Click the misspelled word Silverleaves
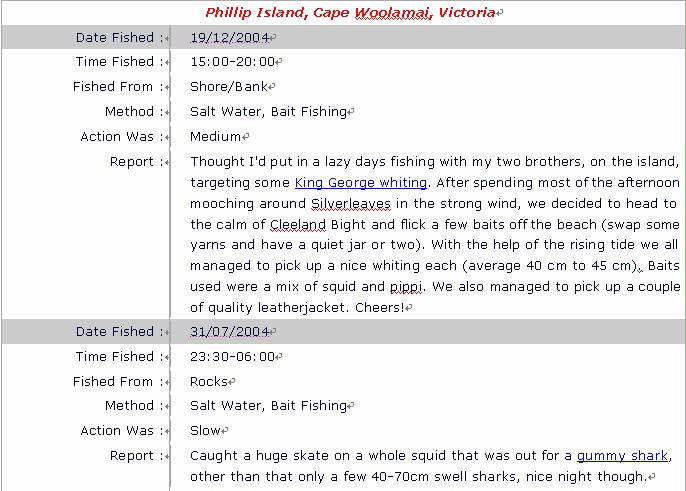The width and height of the screenshot is (686, 491). point(350,203)
